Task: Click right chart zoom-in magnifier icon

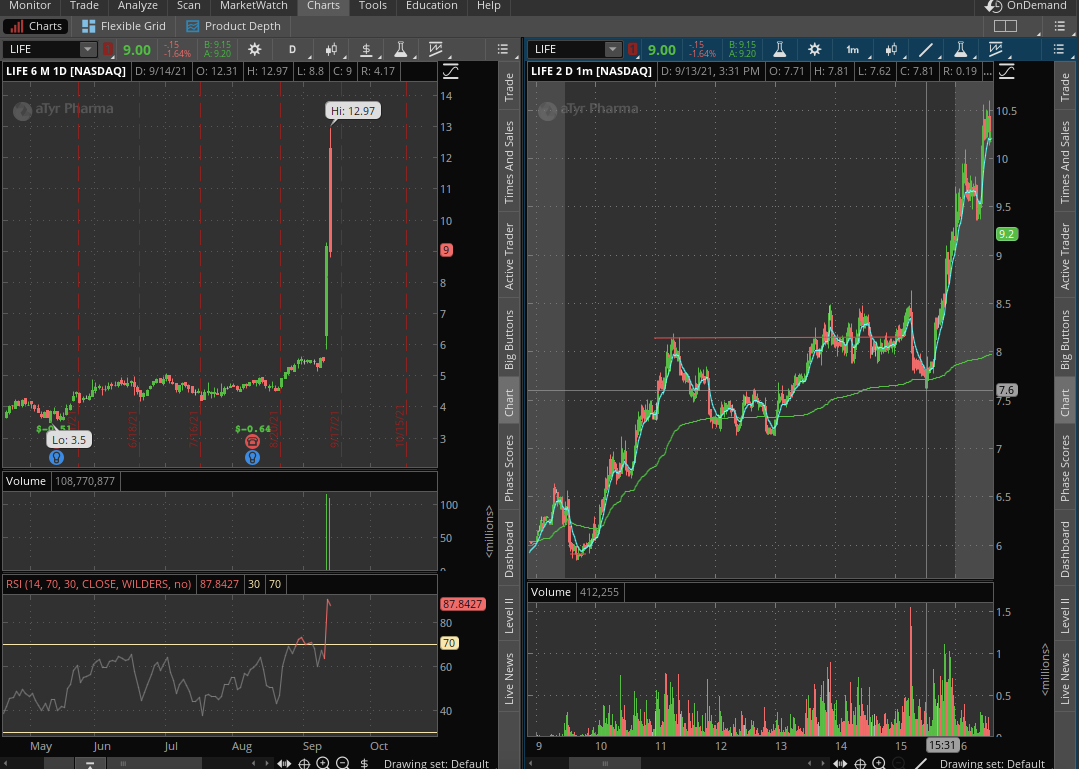Action: (879, 763)
